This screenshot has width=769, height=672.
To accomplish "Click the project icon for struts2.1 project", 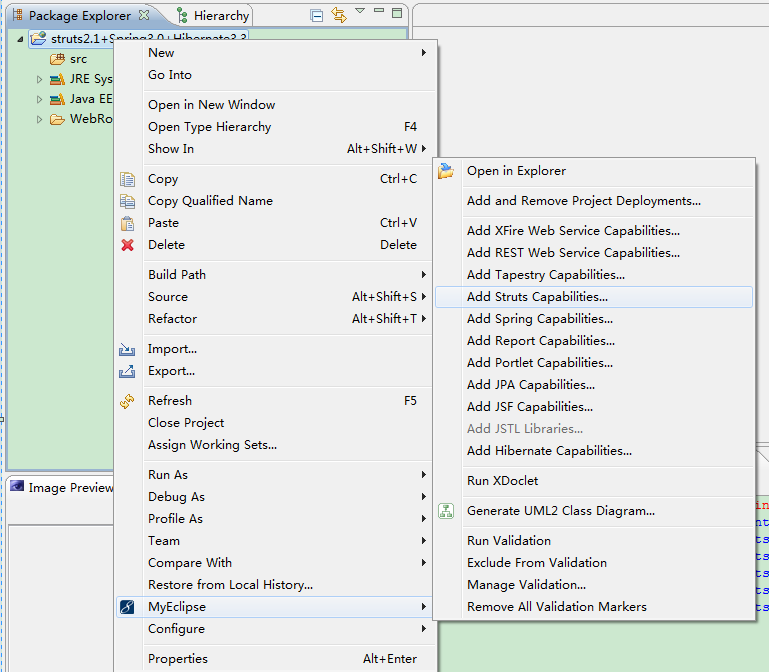I will pos(38,38).
